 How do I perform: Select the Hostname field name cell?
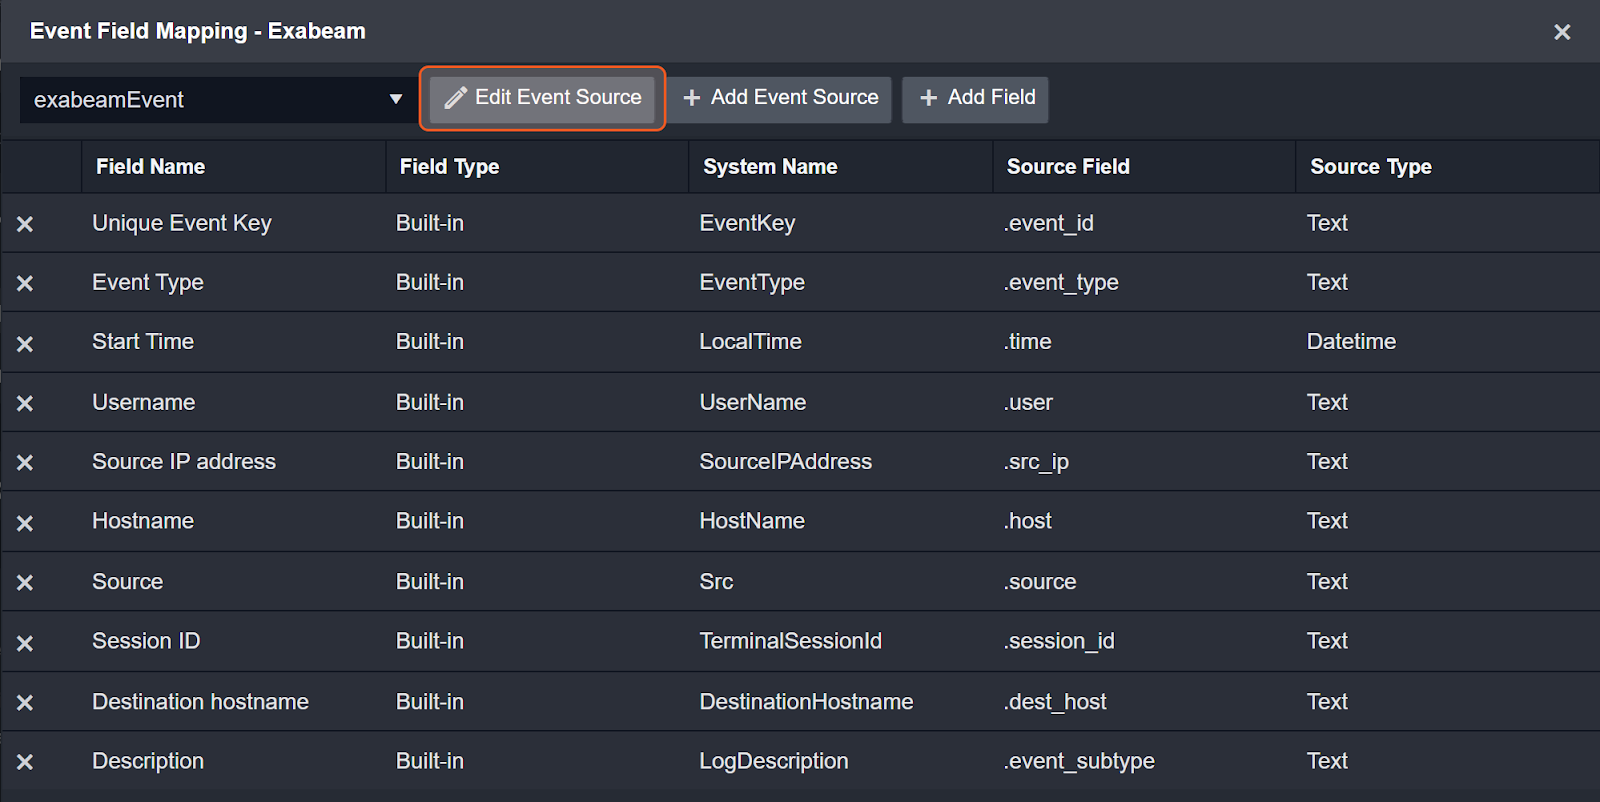143,521
